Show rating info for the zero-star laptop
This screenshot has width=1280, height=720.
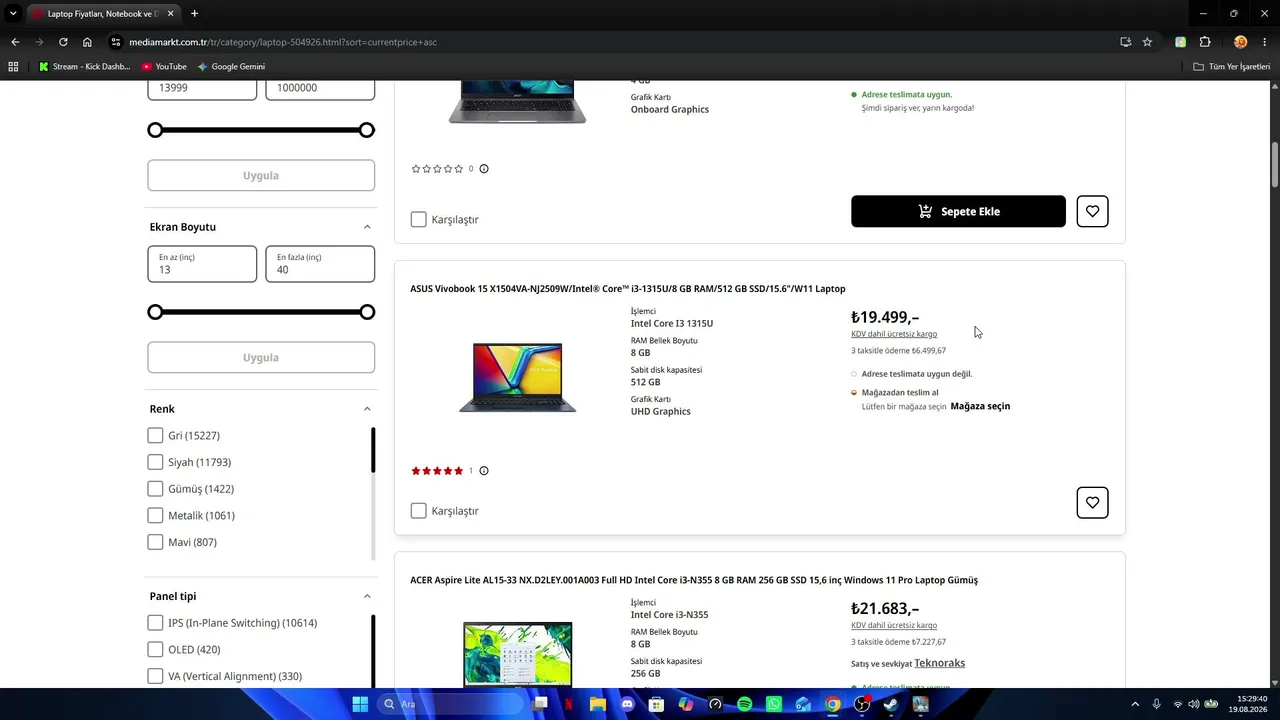(484, 169)
